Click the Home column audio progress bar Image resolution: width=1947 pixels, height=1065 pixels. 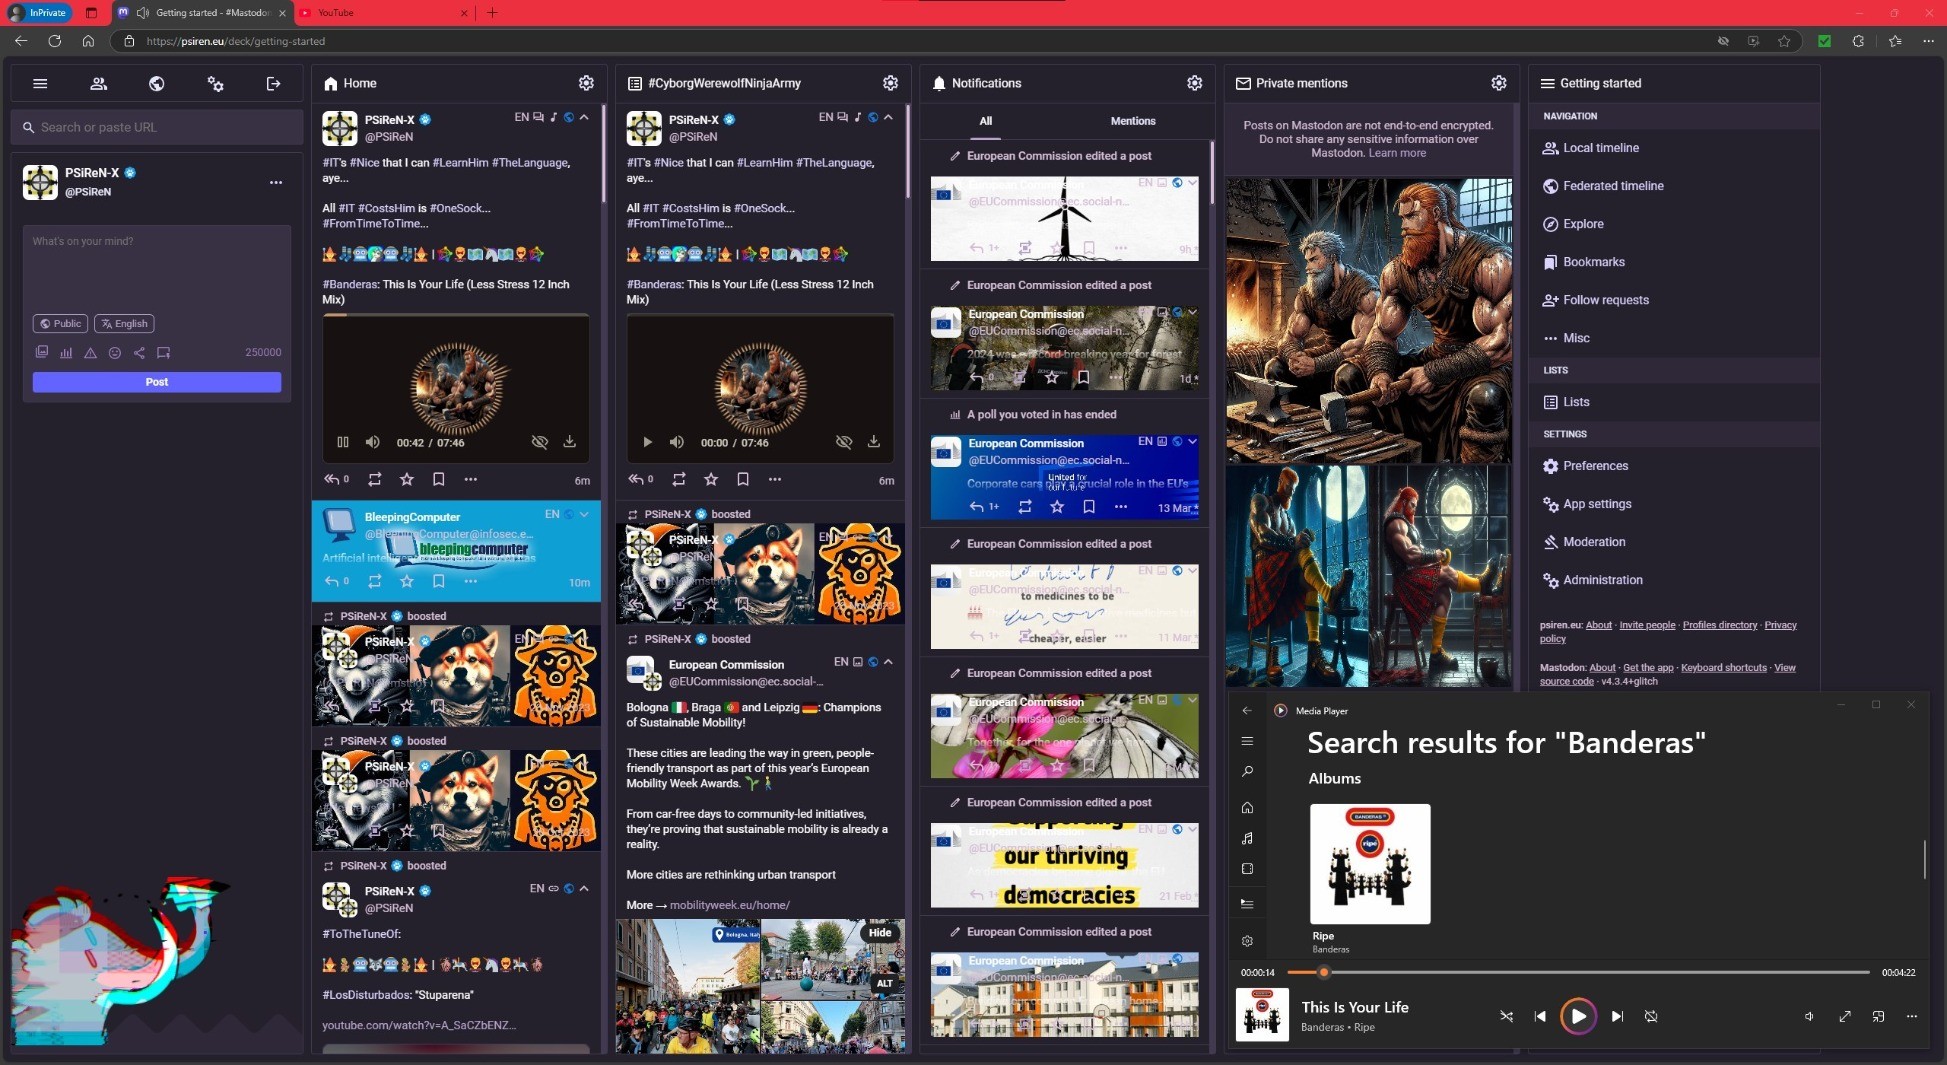pos(456,316)
